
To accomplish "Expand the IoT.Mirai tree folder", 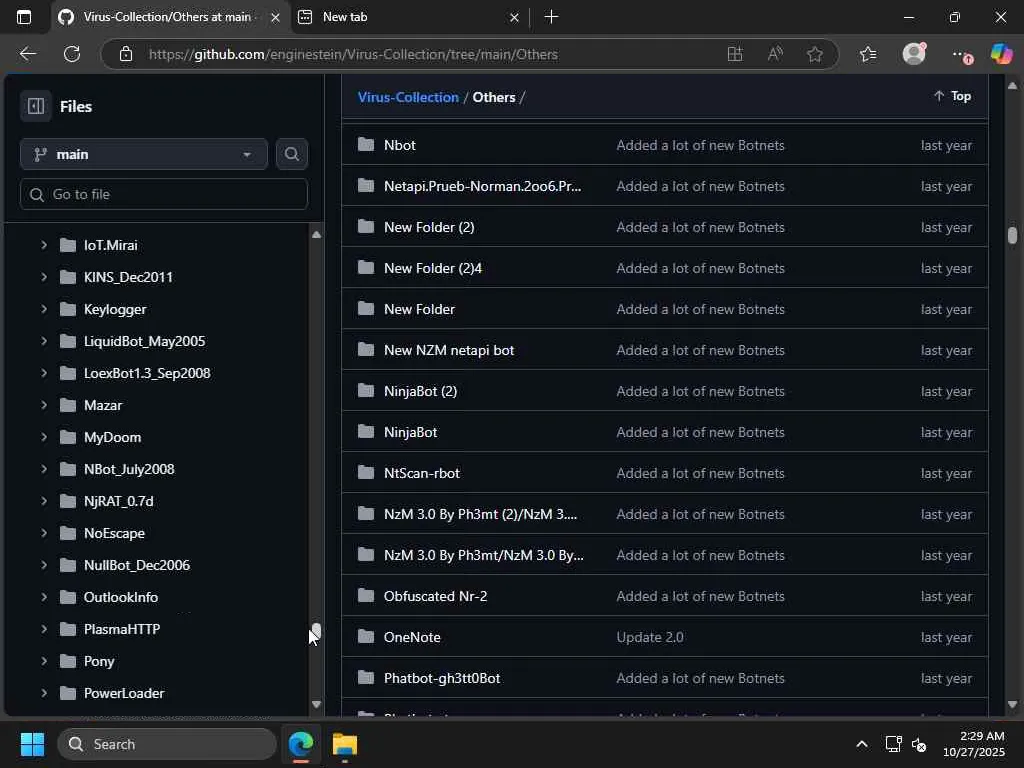I will tap(44, 245).
